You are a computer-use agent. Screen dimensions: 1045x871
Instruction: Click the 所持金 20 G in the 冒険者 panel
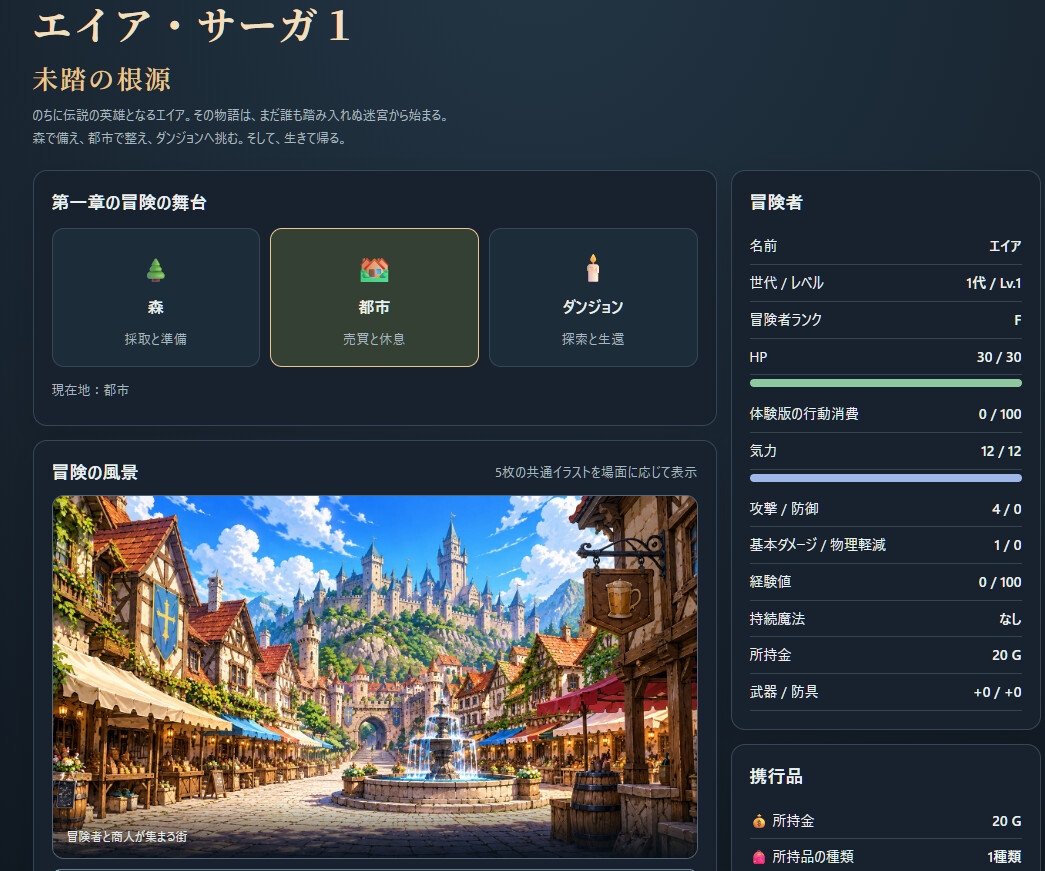1006,655
